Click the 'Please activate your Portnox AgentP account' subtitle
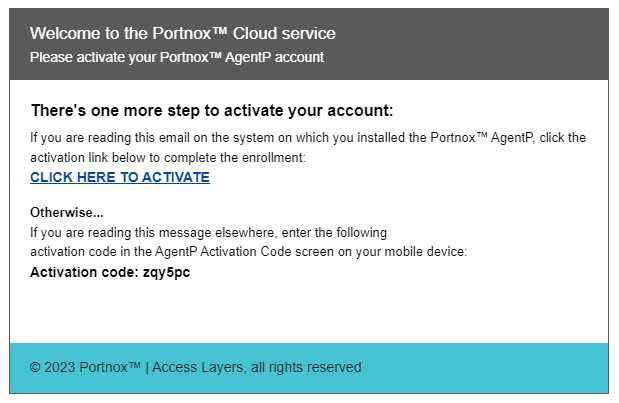Image resolution: width=619 pixels, height=403 pixels. (x=176, y=57)
